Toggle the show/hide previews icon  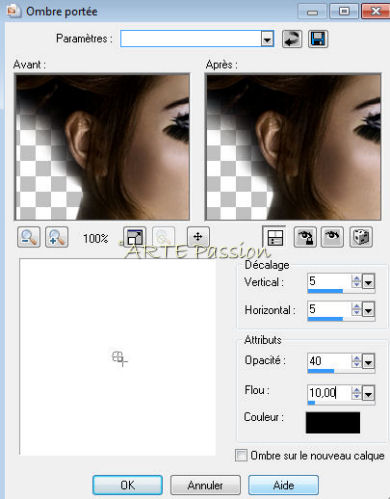[275, 237]
